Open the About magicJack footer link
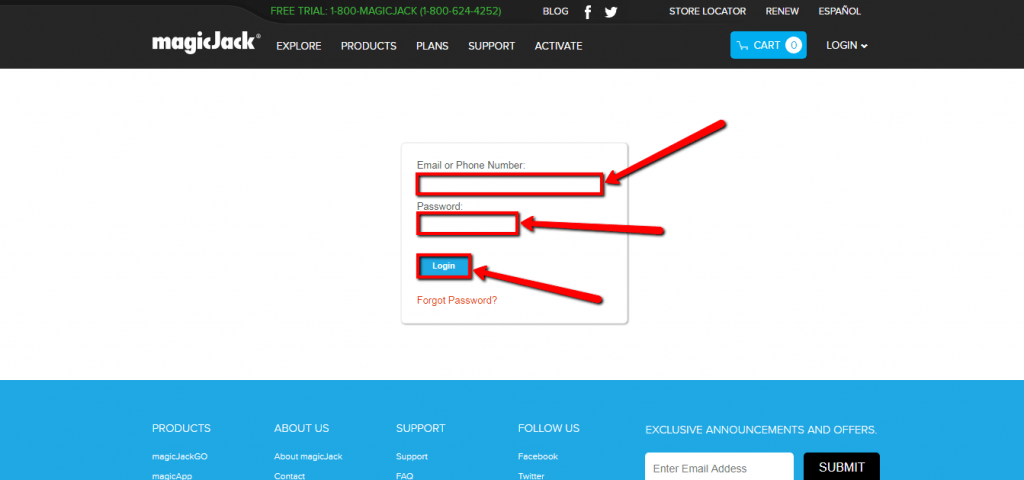The image size is (1024, 480). click(x=308, y=456)
